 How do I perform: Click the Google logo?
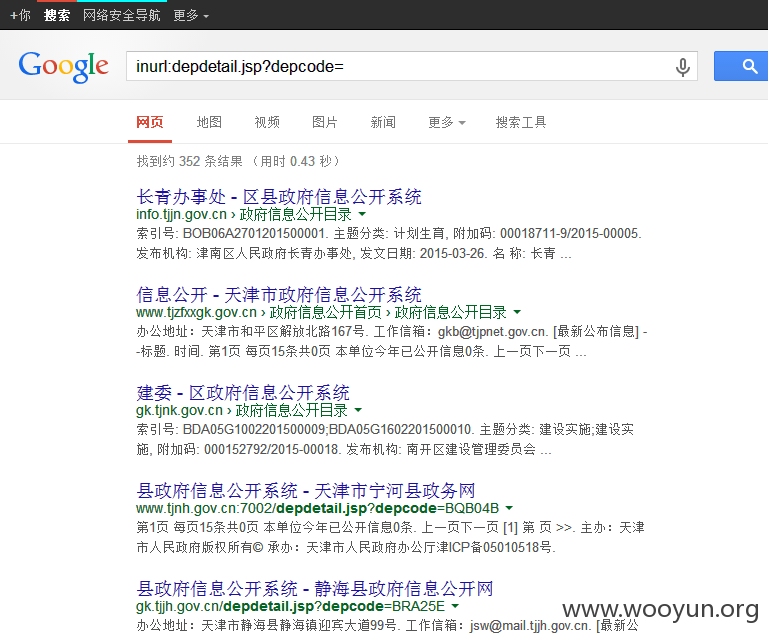point(63,67)
